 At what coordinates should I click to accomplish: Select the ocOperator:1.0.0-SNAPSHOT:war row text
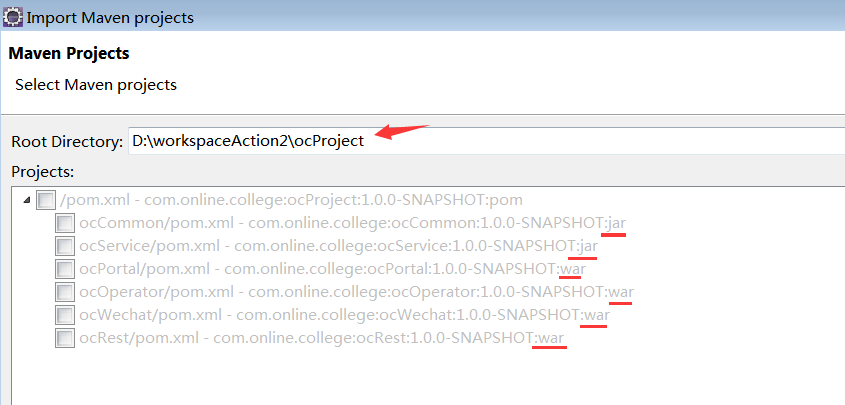[356, 292]
